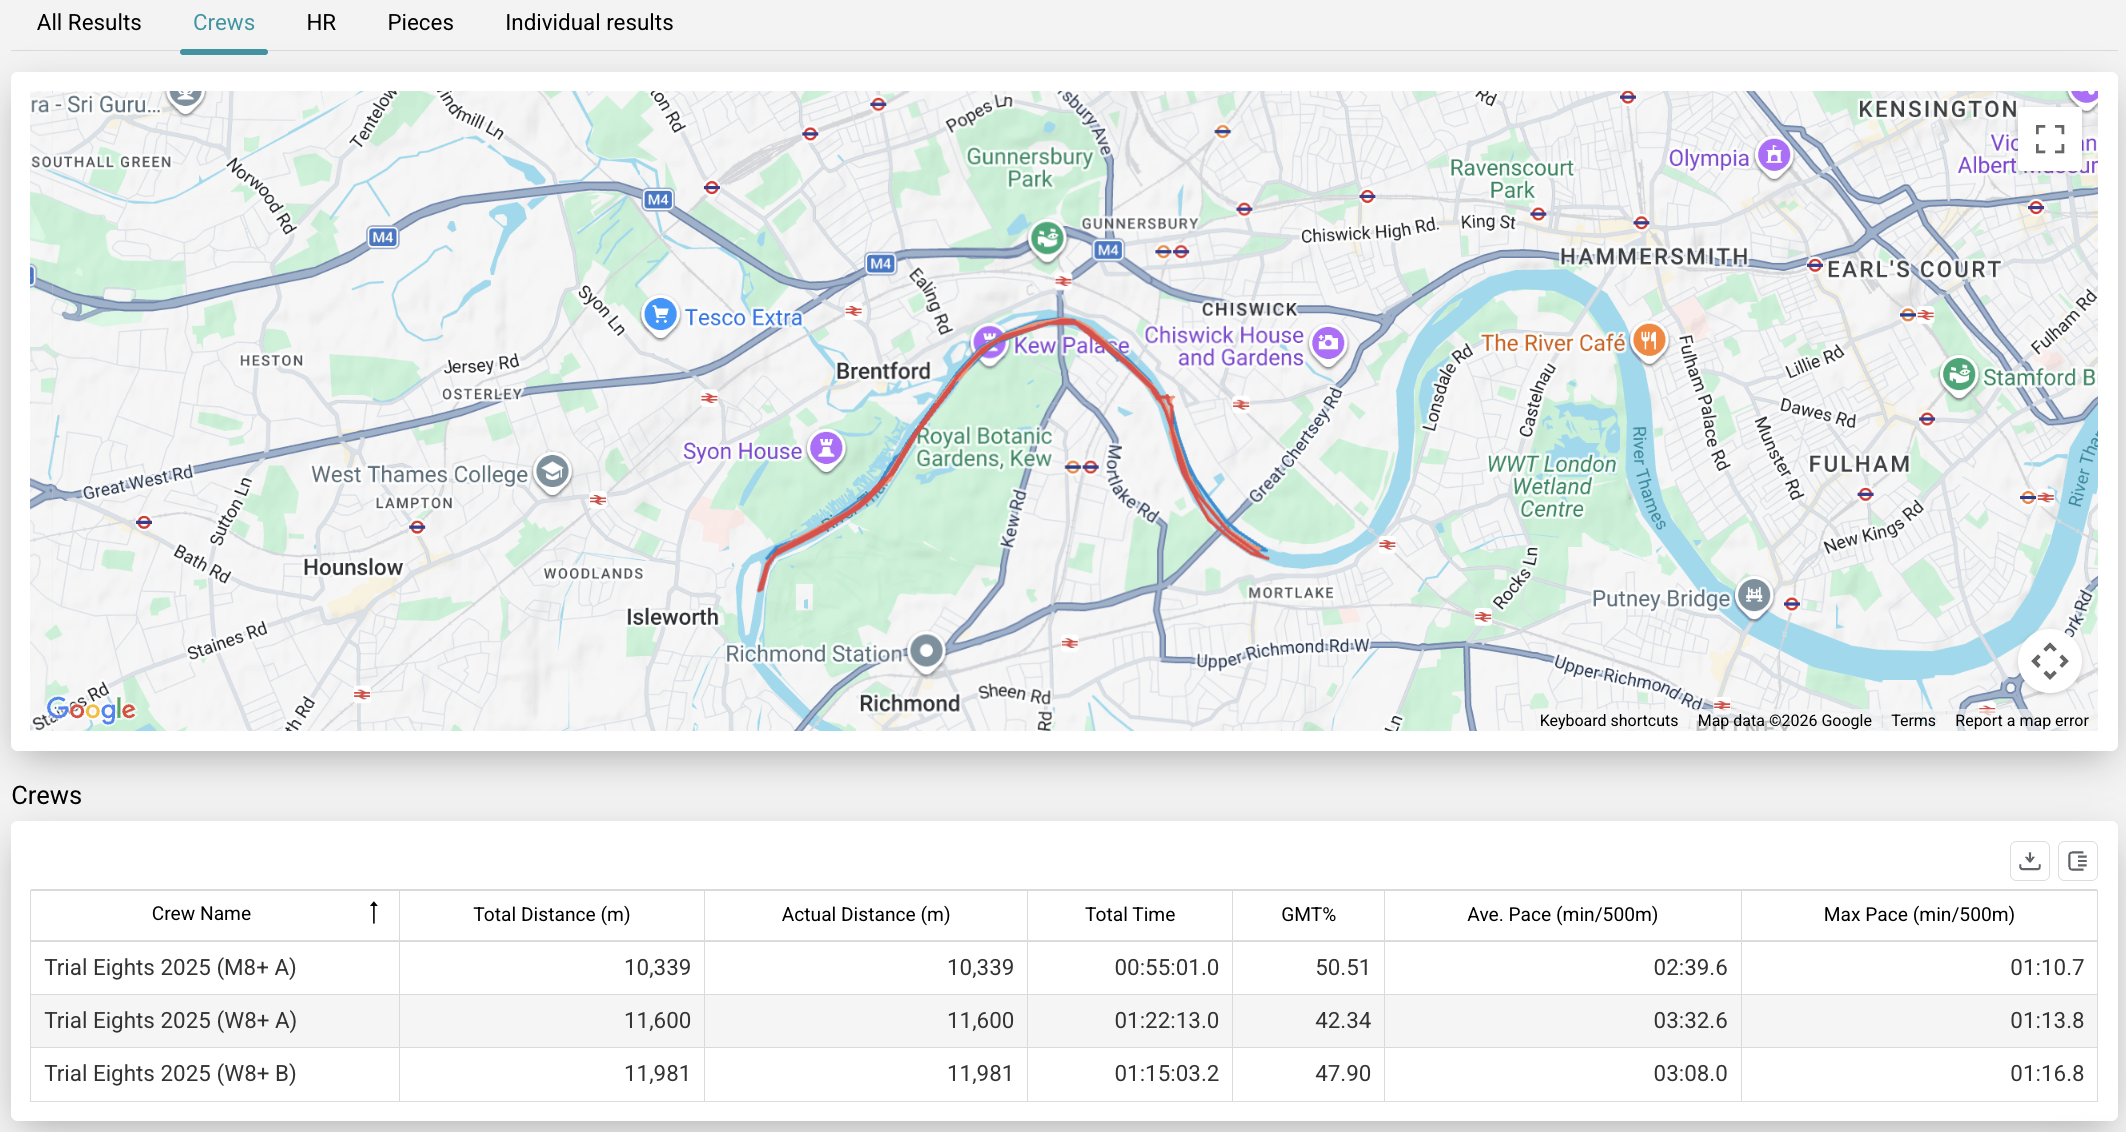Select Richmond Station map pin
2126x1132 pixels.
(x=927, y=652)
